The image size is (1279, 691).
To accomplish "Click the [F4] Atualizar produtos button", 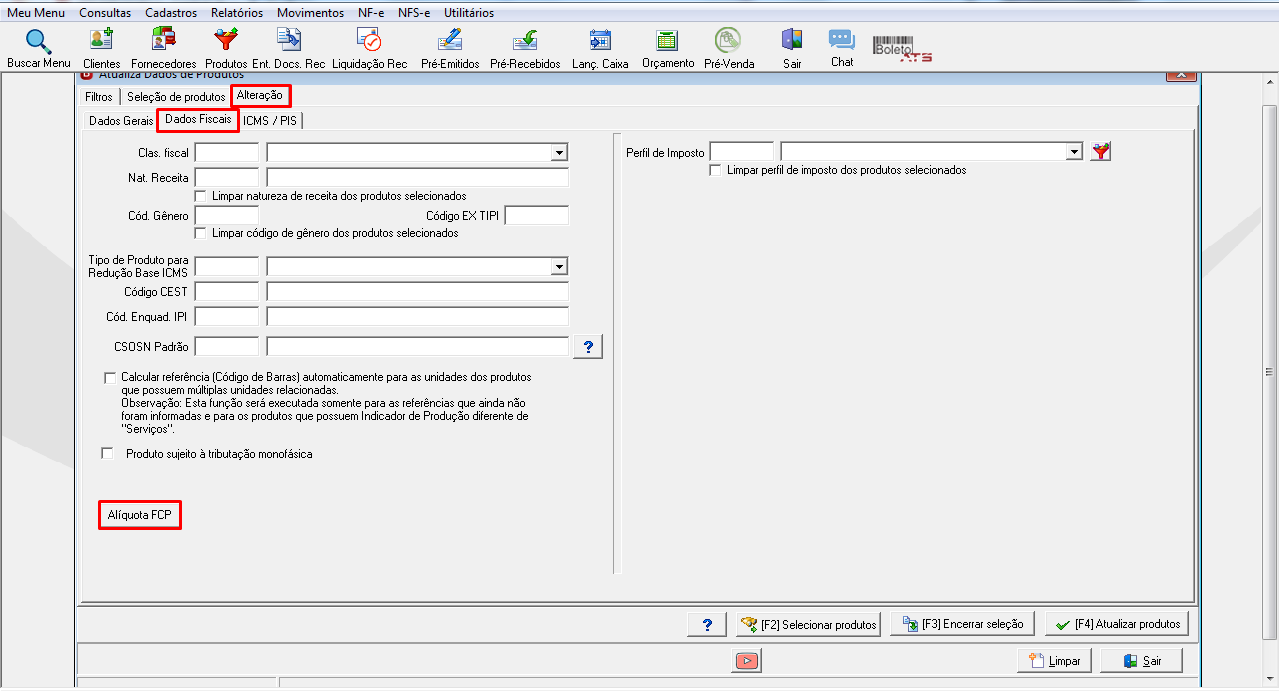I will [x=1117, y=624].
